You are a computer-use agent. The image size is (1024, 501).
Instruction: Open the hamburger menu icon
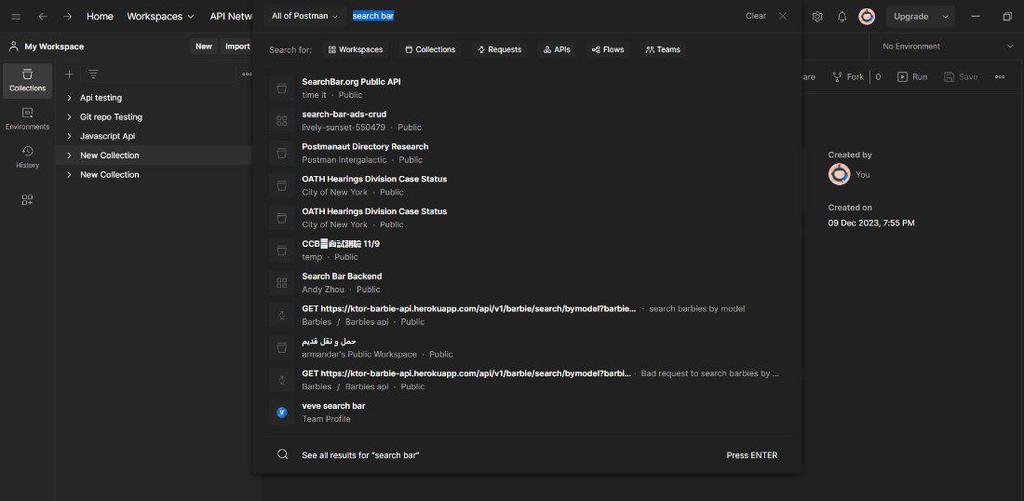coord(16,16)
